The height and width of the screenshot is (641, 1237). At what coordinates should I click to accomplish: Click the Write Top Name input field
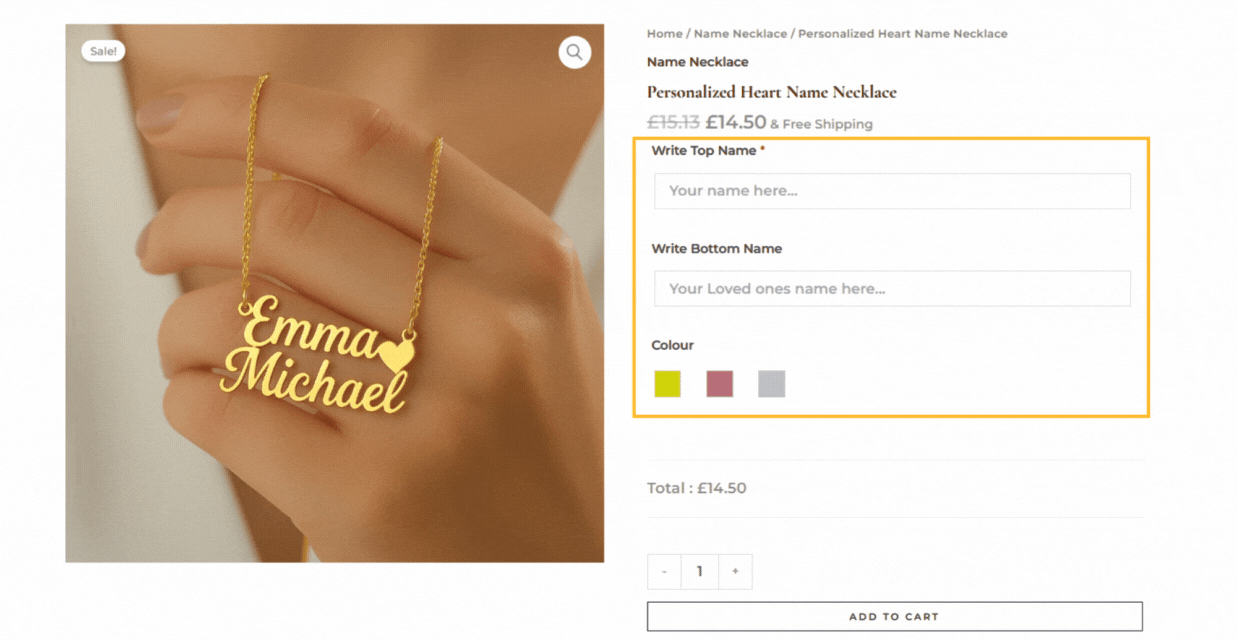[892, 190]
